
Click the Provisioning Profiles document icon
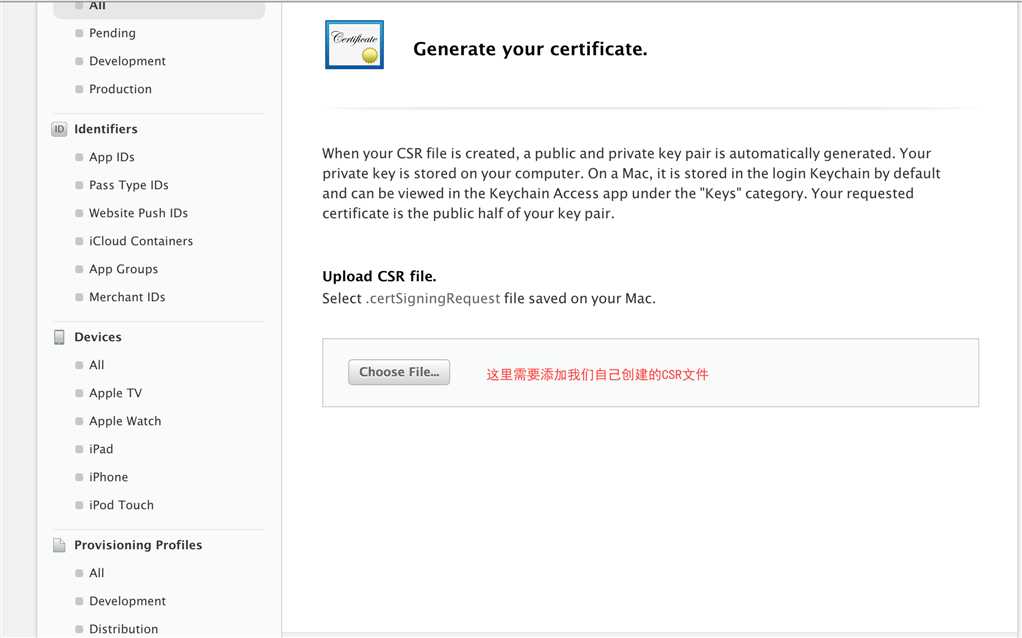click(x=59, y=545)
